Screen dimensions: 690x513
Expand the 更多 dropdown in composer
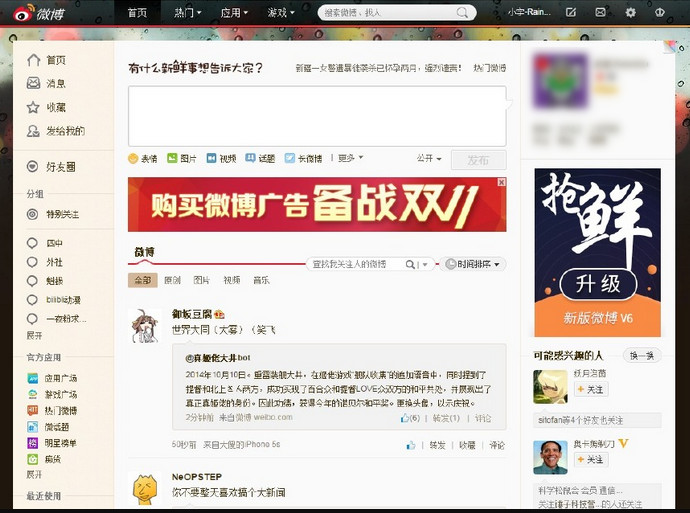pyautogui.click(x=350, y=158)
